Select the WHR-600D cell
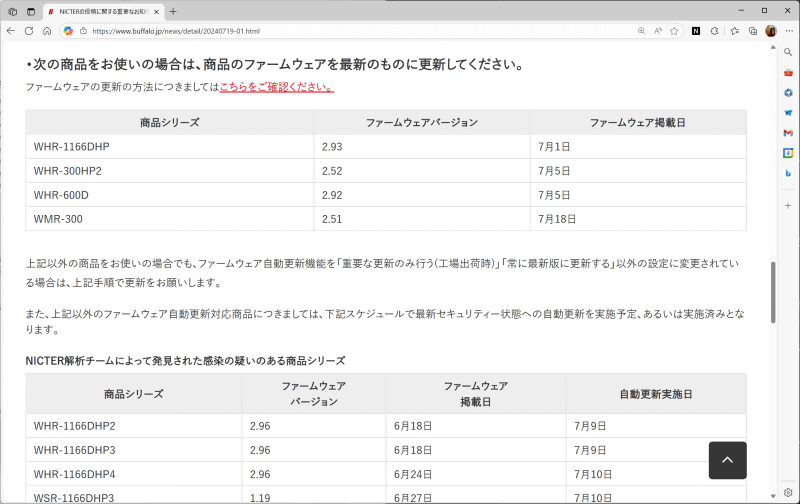 [x=169, y=195]
